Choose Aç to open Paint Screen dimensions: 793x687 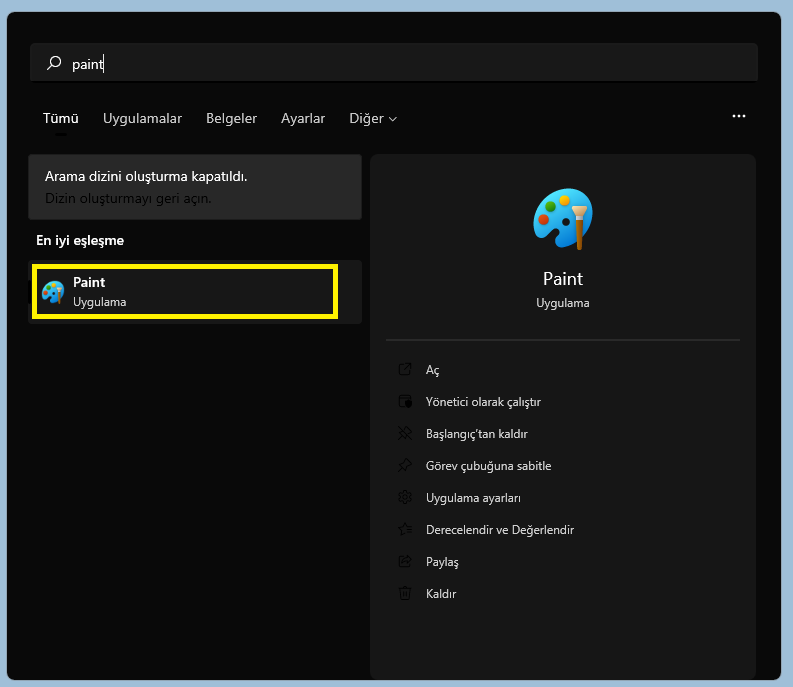click(432, 370)
